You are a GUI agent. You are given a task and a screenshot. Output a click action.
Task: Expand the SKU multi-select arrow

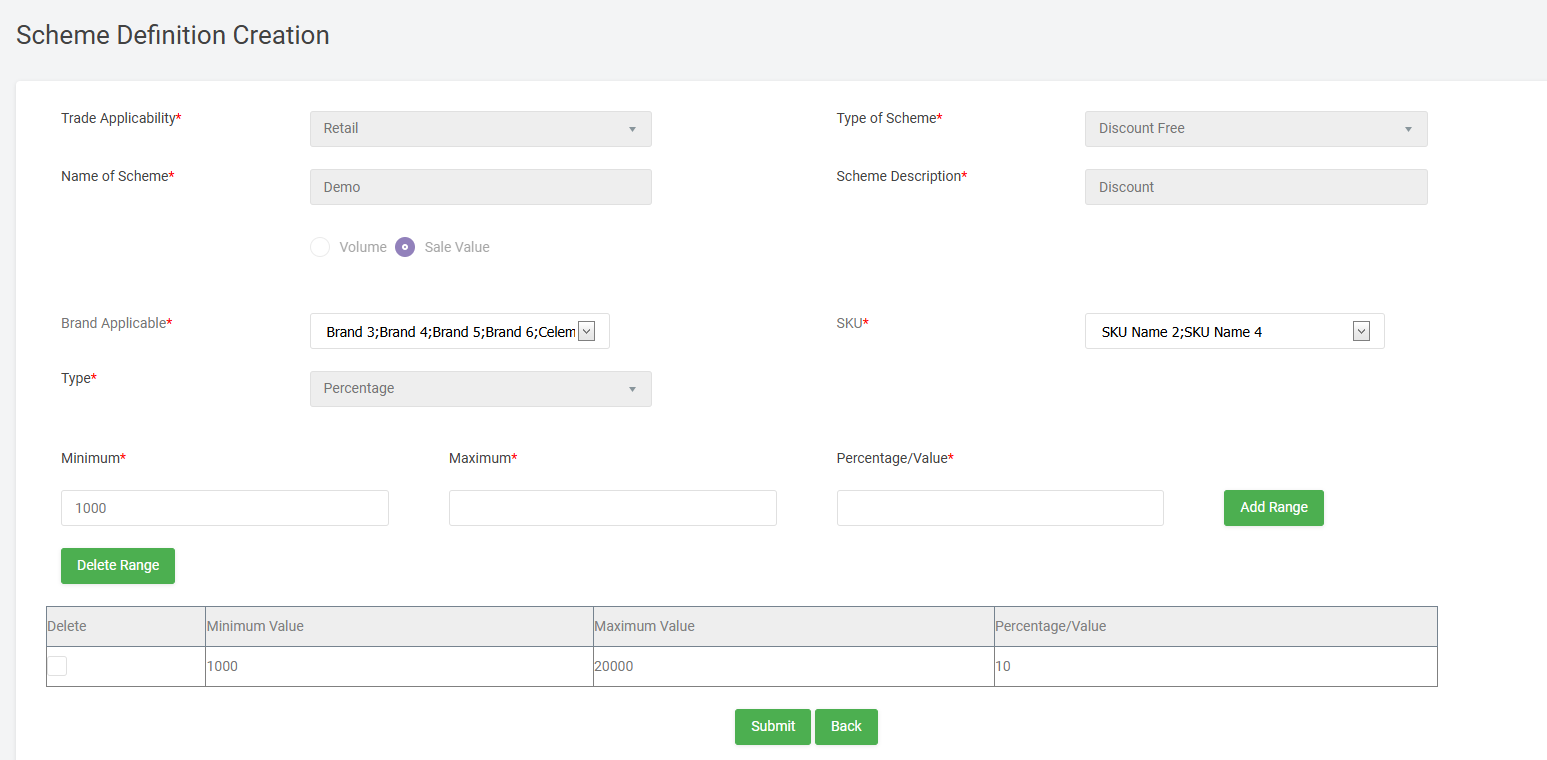pyautogui.click(x=1361, y=331)
